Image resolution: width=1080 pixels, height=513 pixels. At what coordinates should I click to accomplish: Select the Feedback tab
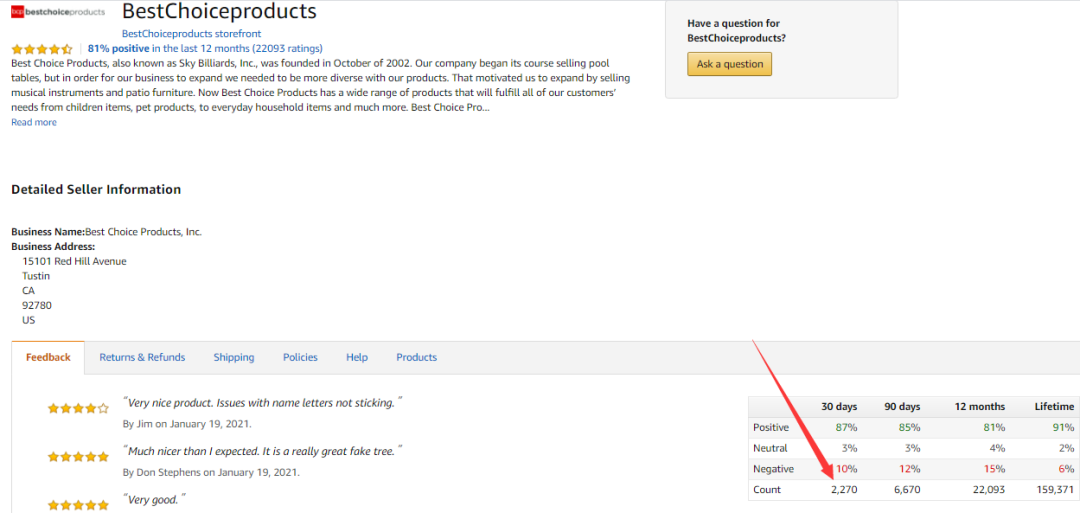pyautogui.click(x=48, y=357)
